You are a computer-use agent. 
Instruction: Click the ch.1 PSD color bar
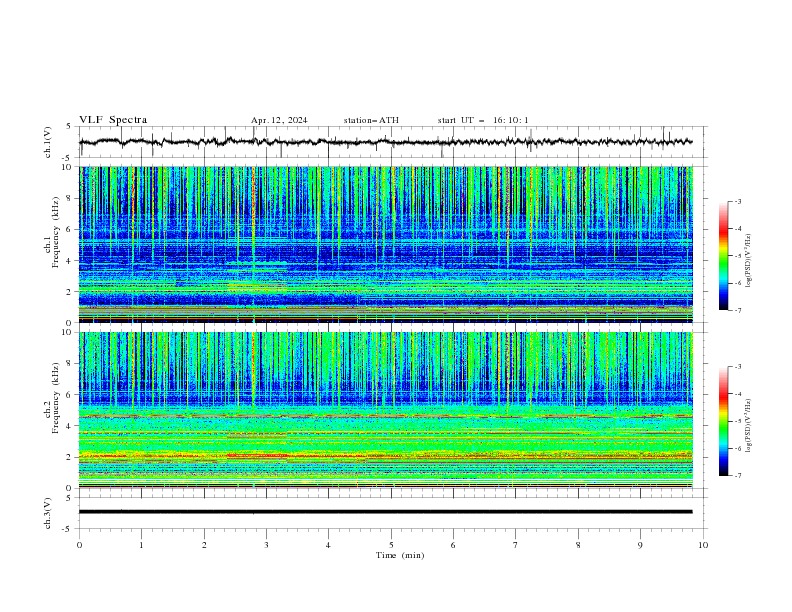tap(723, 256)
